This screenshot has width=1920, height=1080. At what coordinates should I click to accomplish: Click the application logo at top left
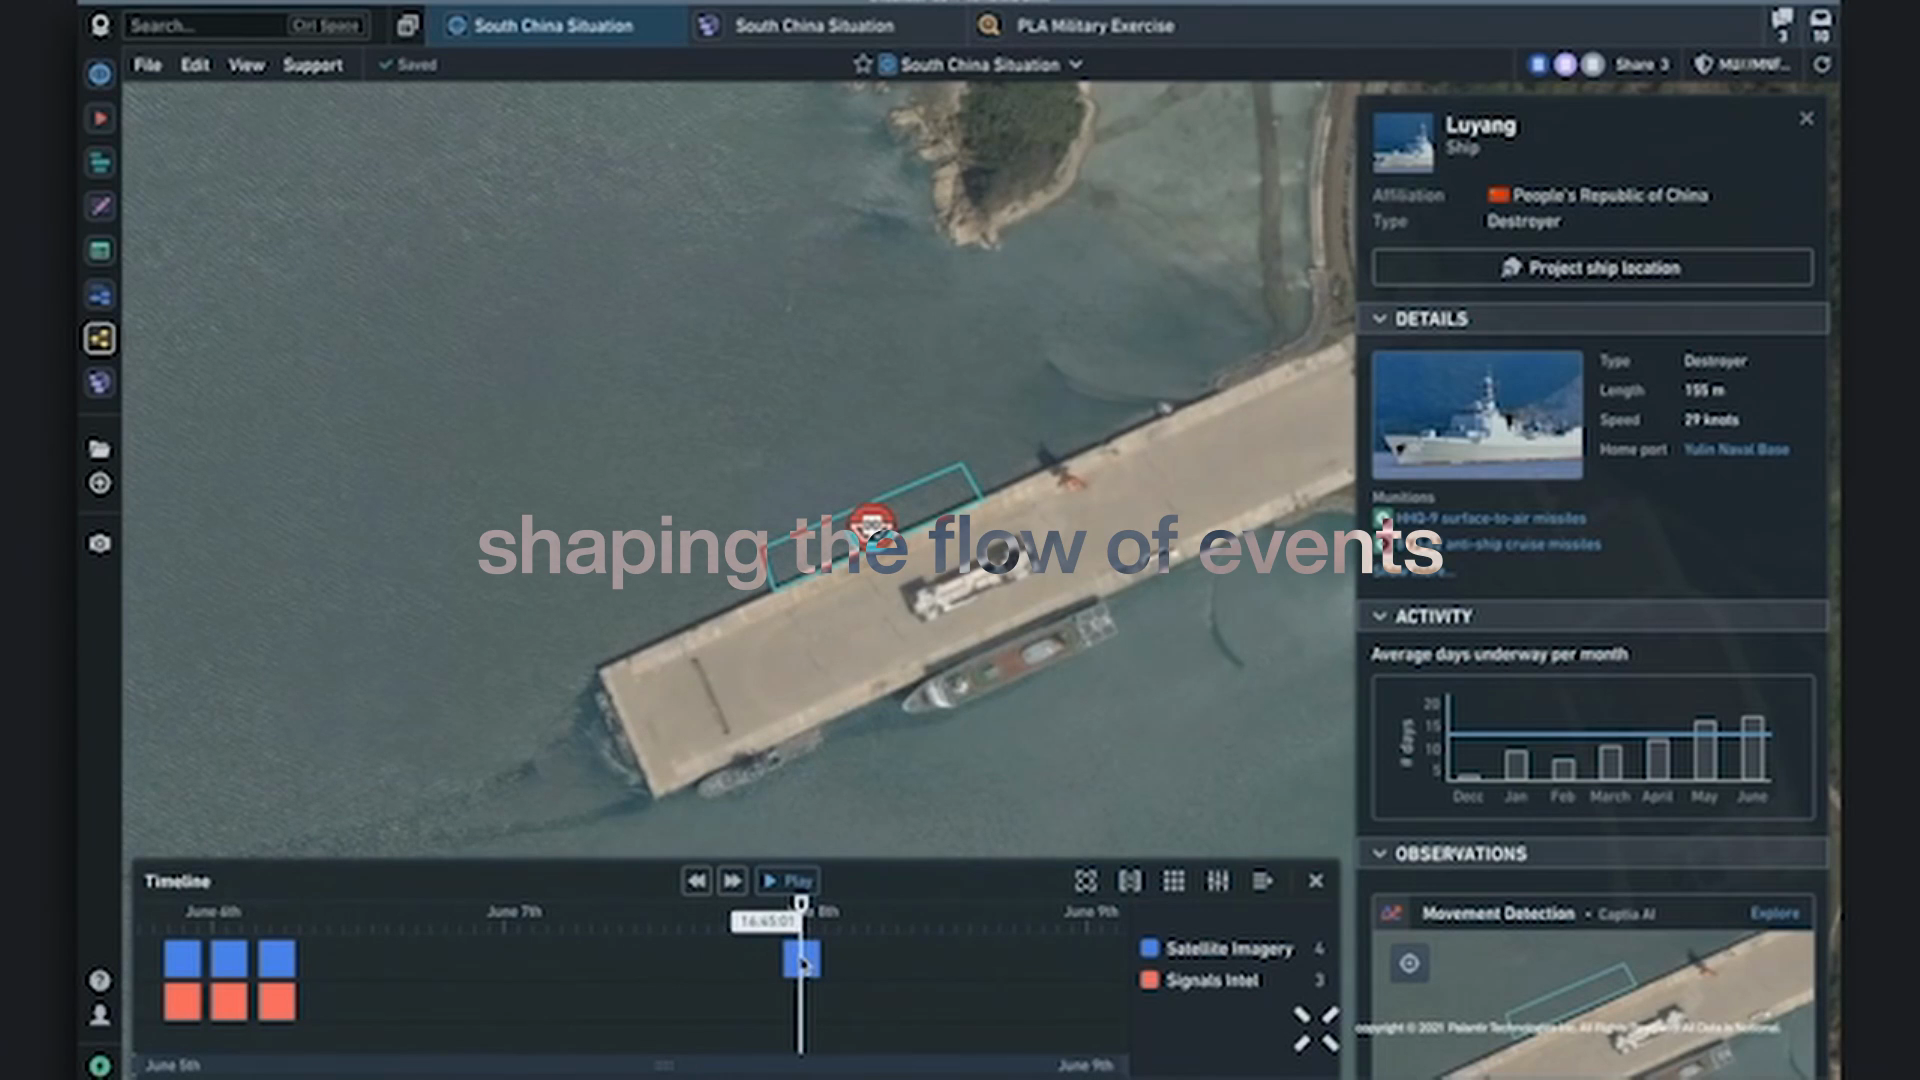(100, 25)
